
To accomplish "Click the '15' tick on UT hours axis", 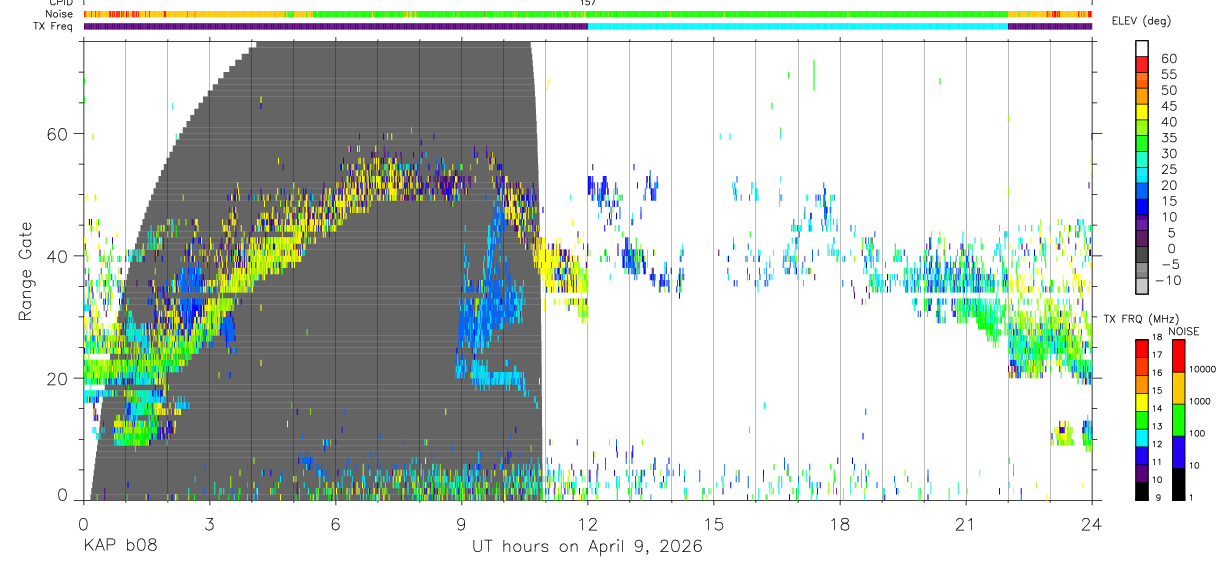I will tap(714, 523).
